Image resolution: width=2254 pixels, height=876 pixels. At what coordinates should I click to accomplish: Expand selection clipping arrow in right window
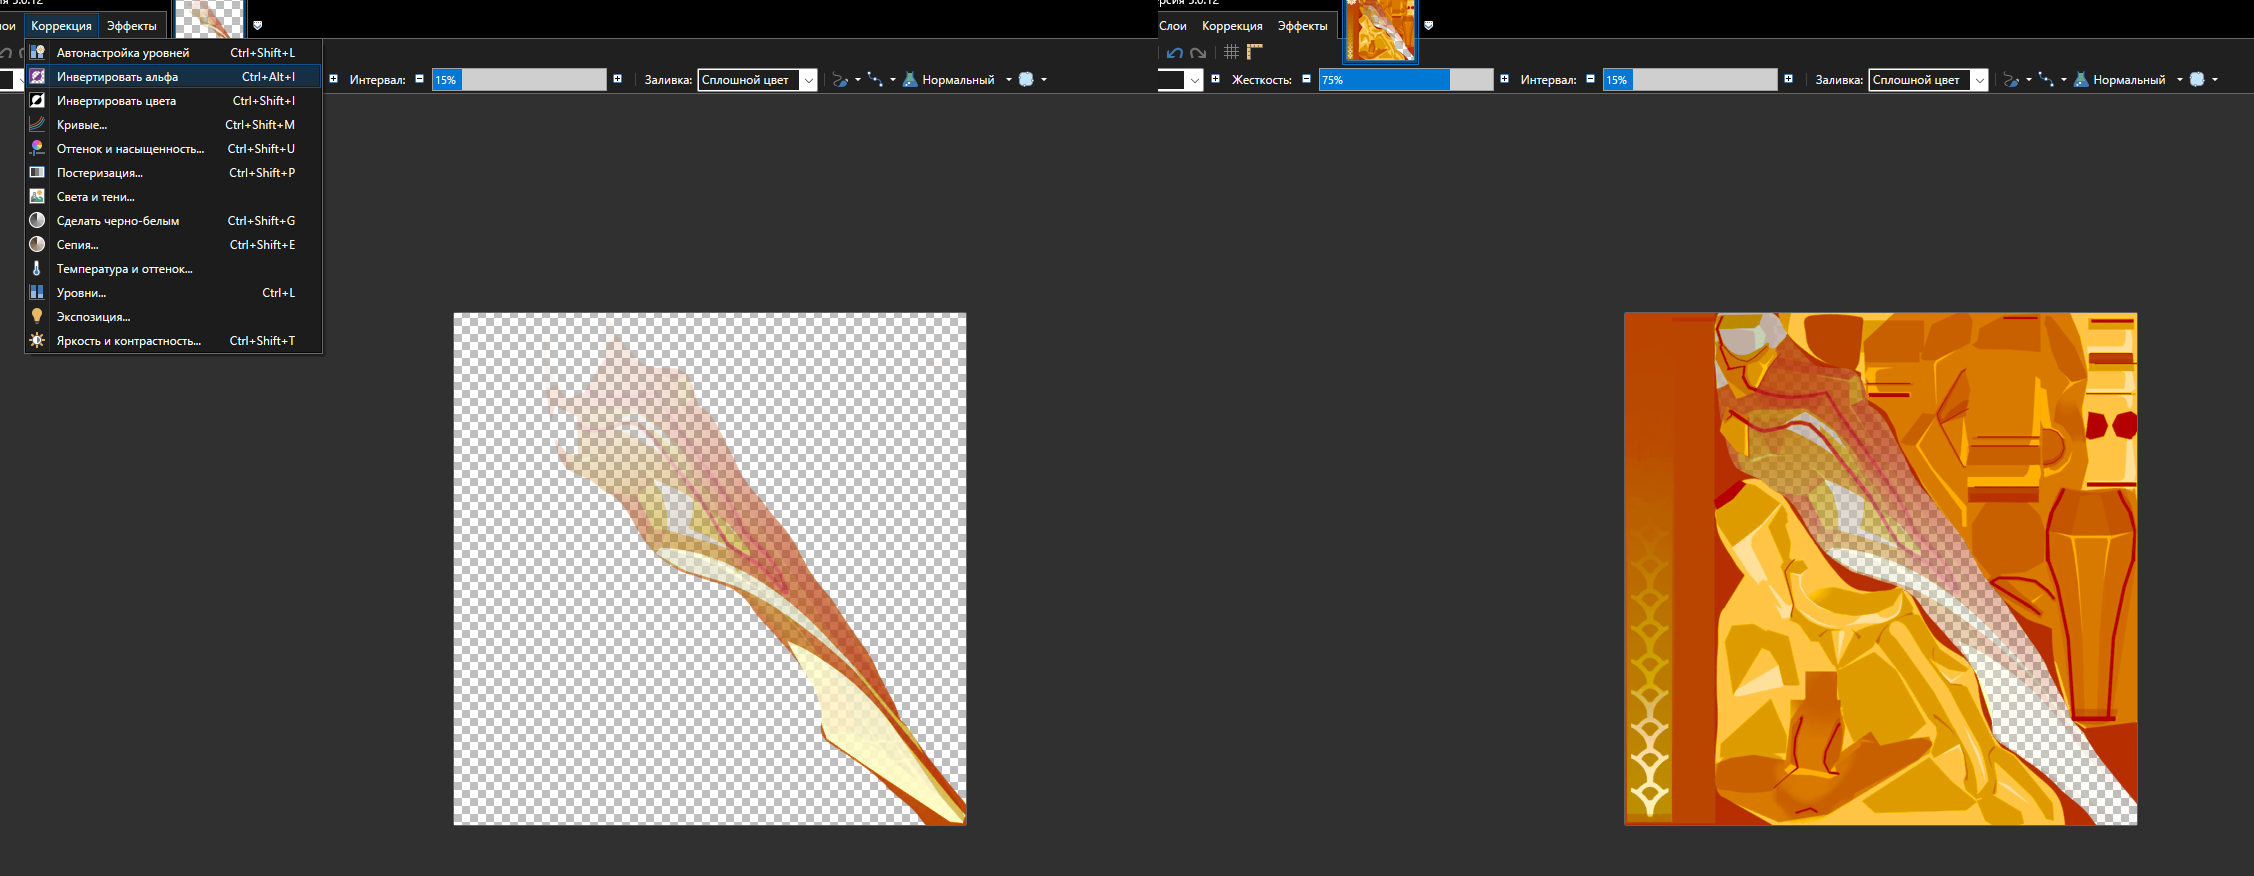click(2063, 80)
